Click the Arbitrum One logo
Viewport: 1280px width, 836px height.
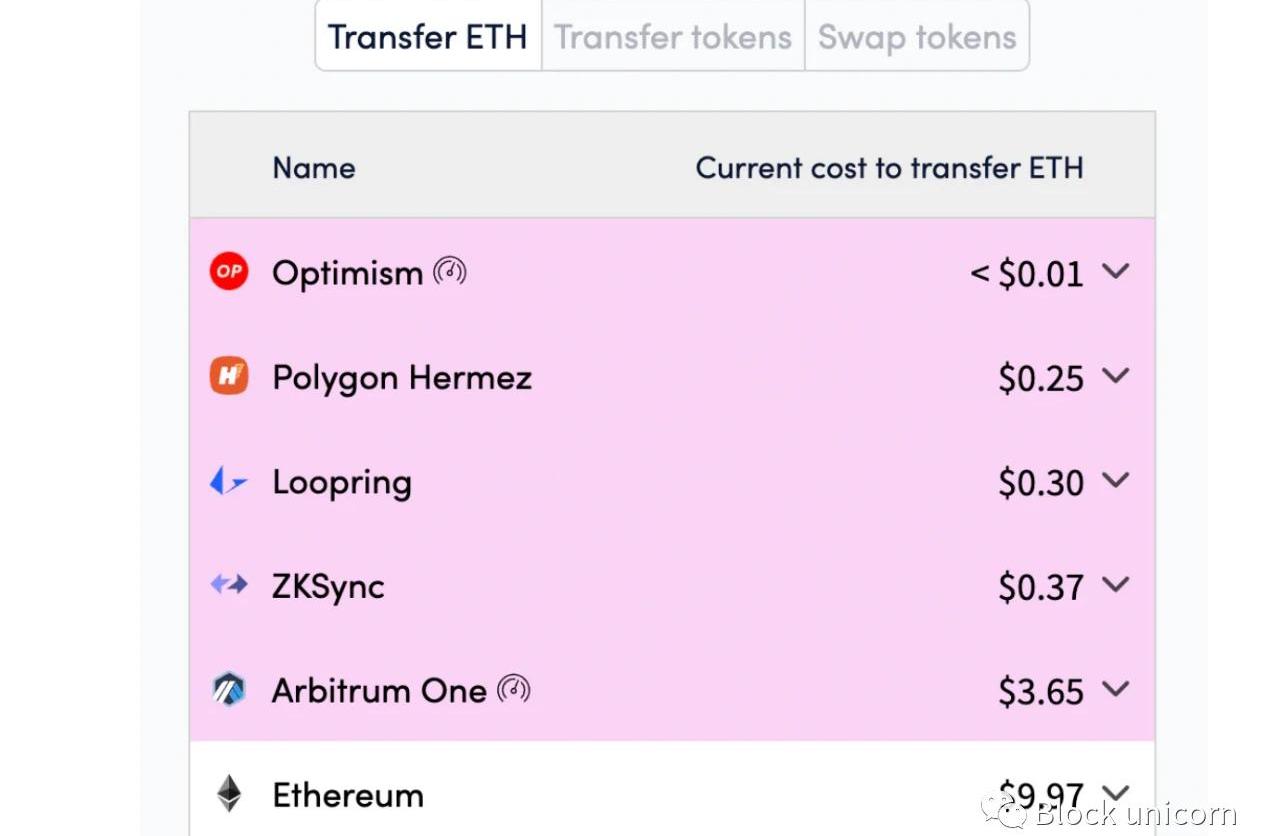(229, 690)
